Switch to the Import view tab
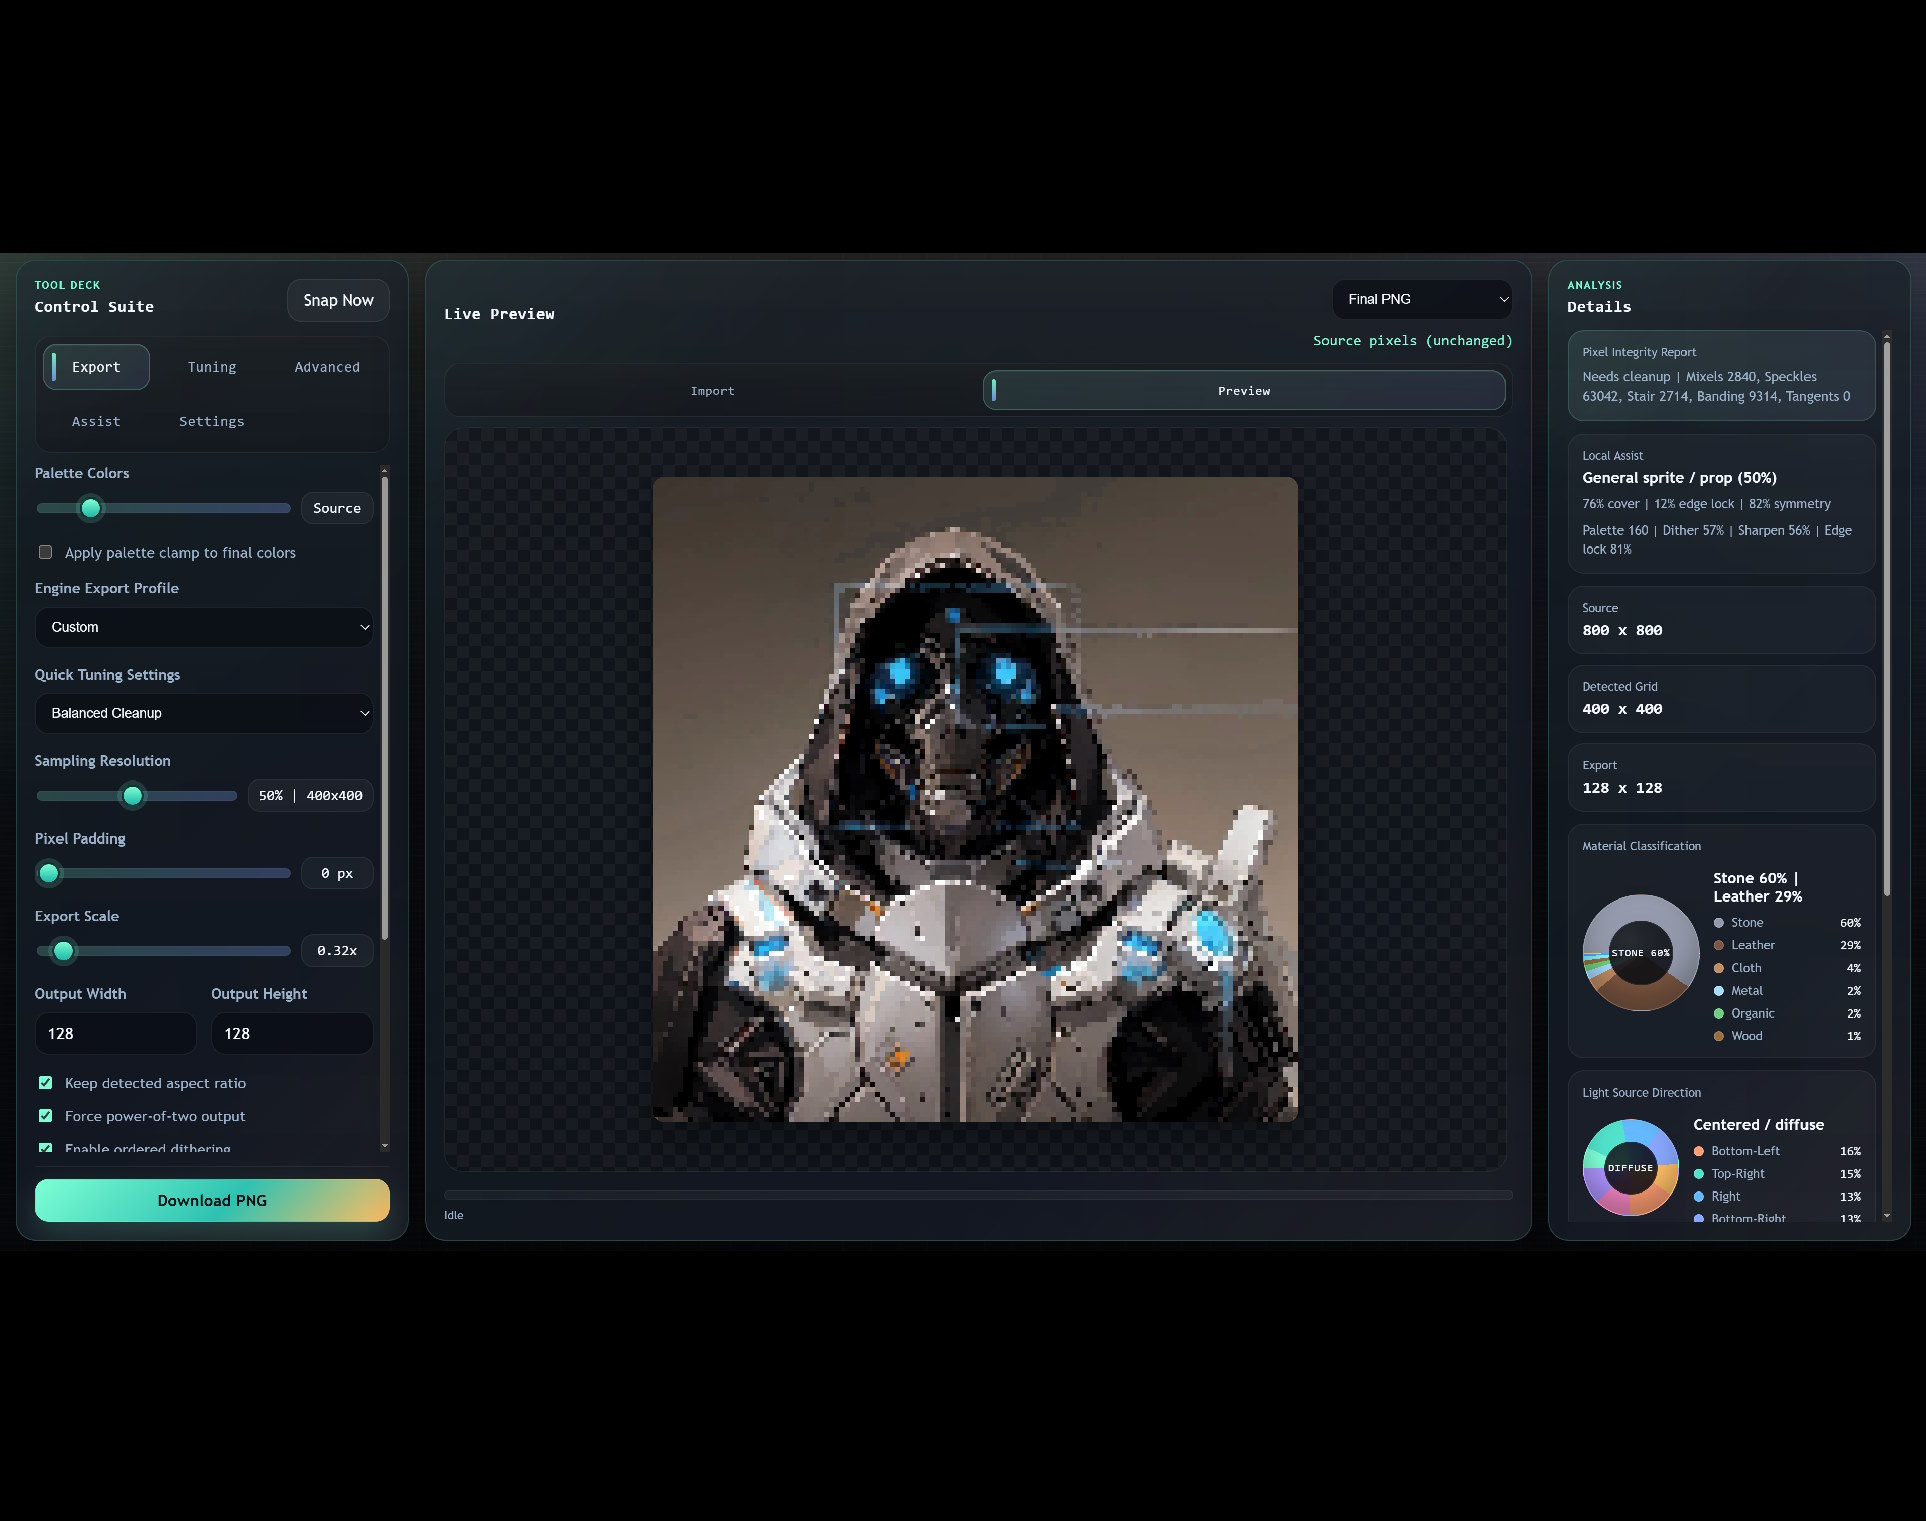 point(712,391)
